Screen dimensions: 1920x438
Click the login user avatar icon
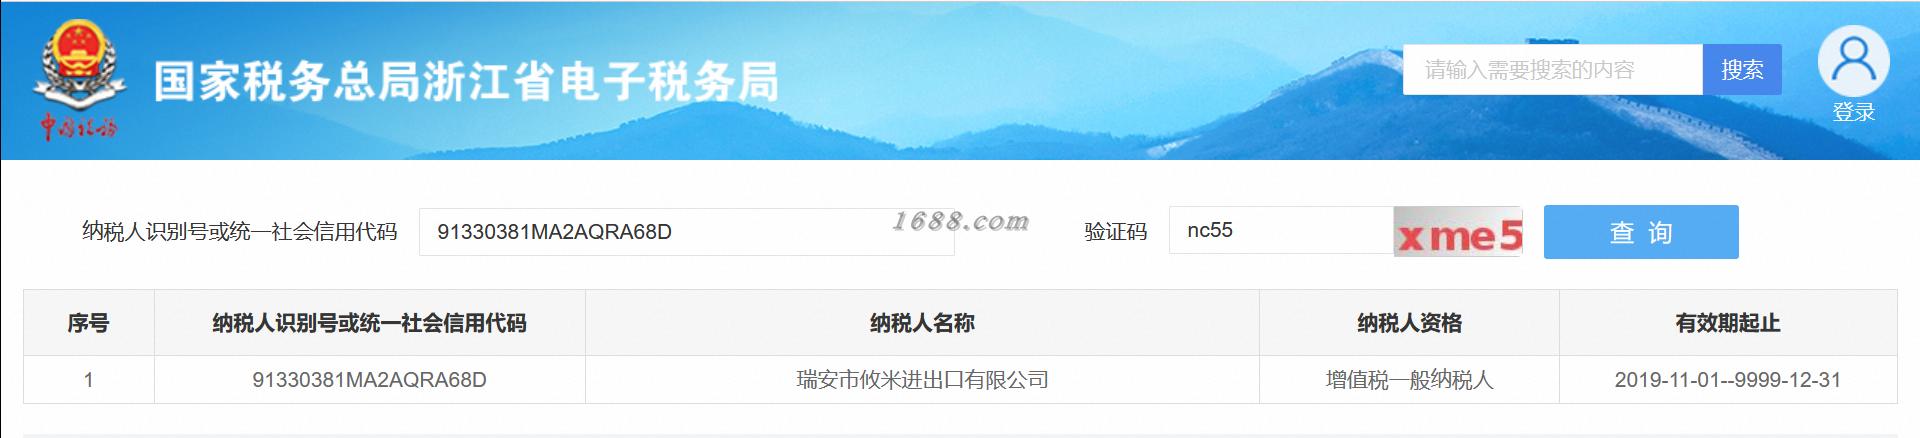[x=1853, y=61]
